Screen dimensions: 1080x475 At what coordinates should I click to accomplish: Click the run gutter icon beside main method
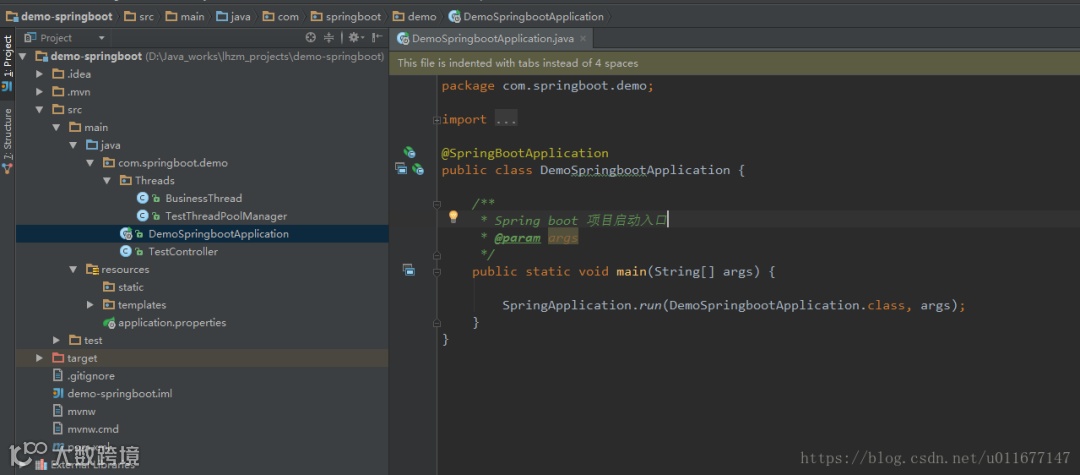point(408,270)
